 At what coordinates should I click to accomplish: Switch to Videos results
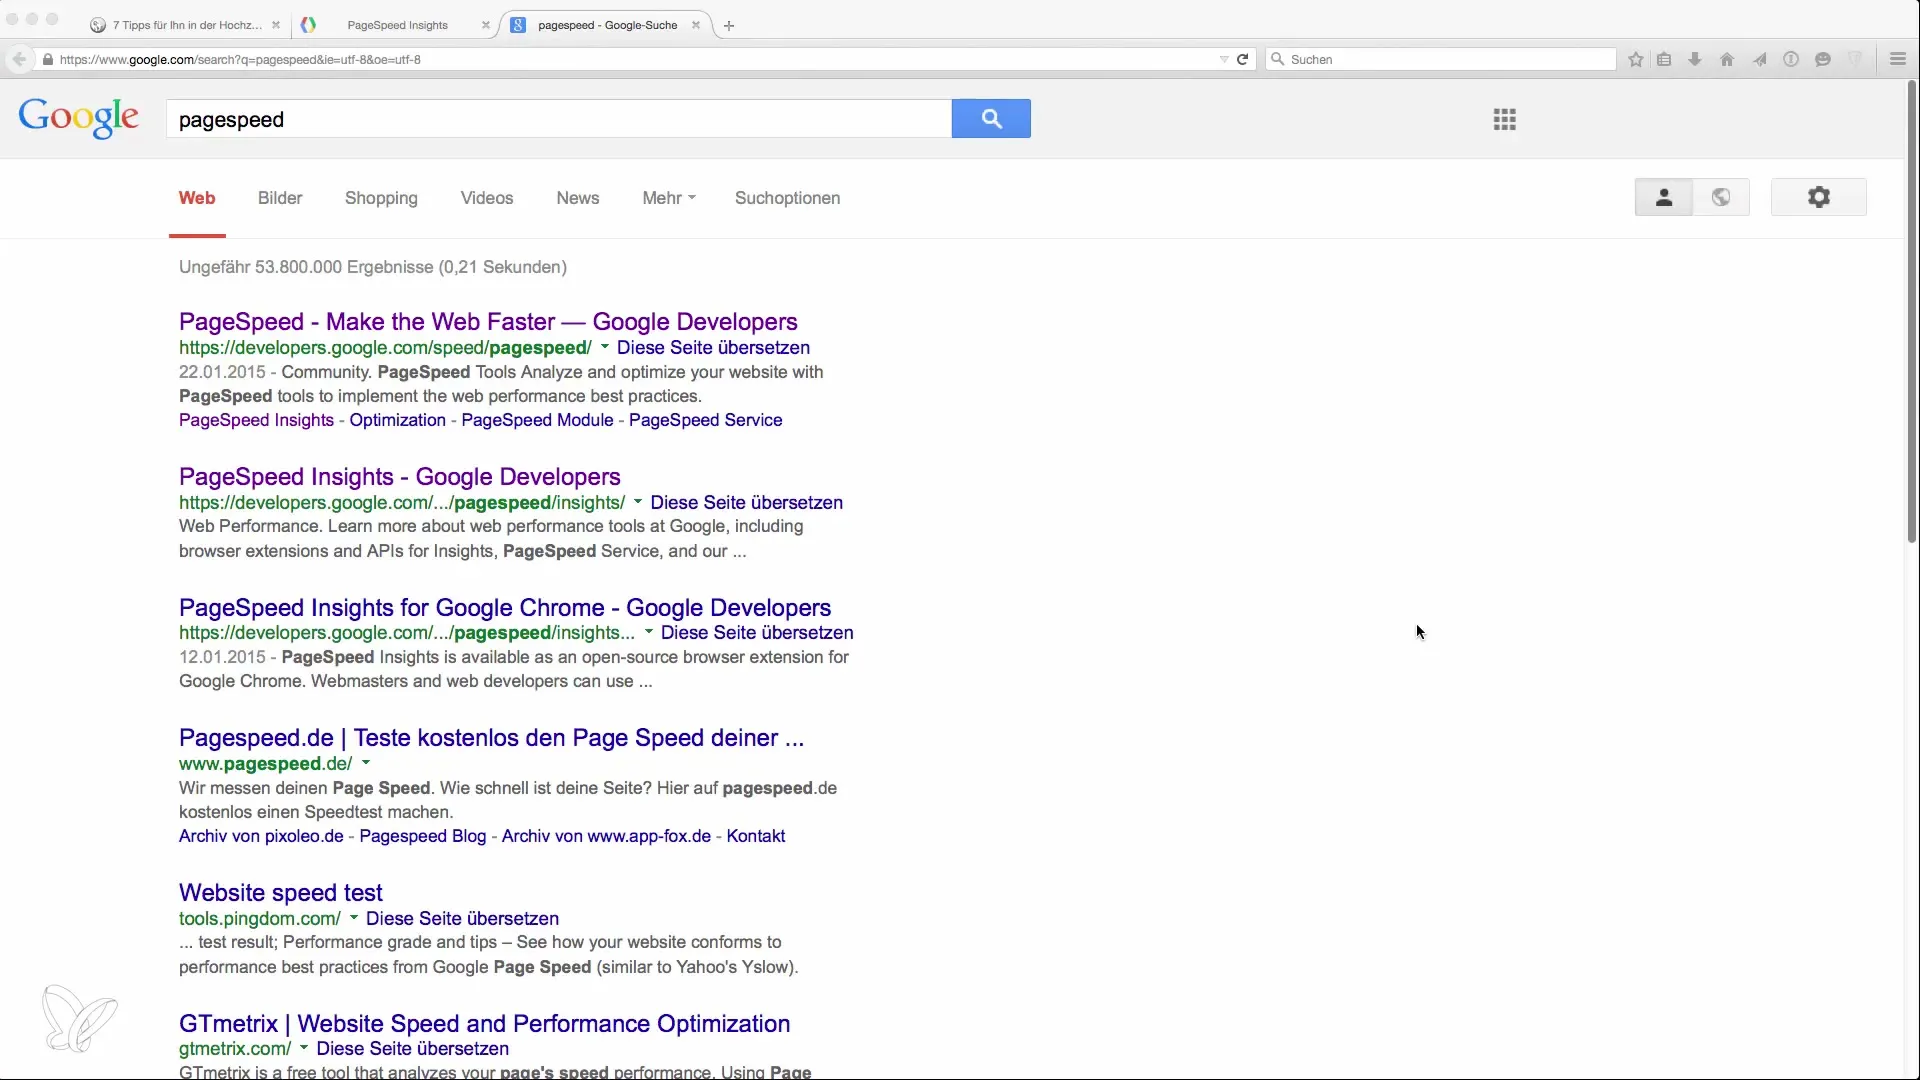tap(487, 198)
